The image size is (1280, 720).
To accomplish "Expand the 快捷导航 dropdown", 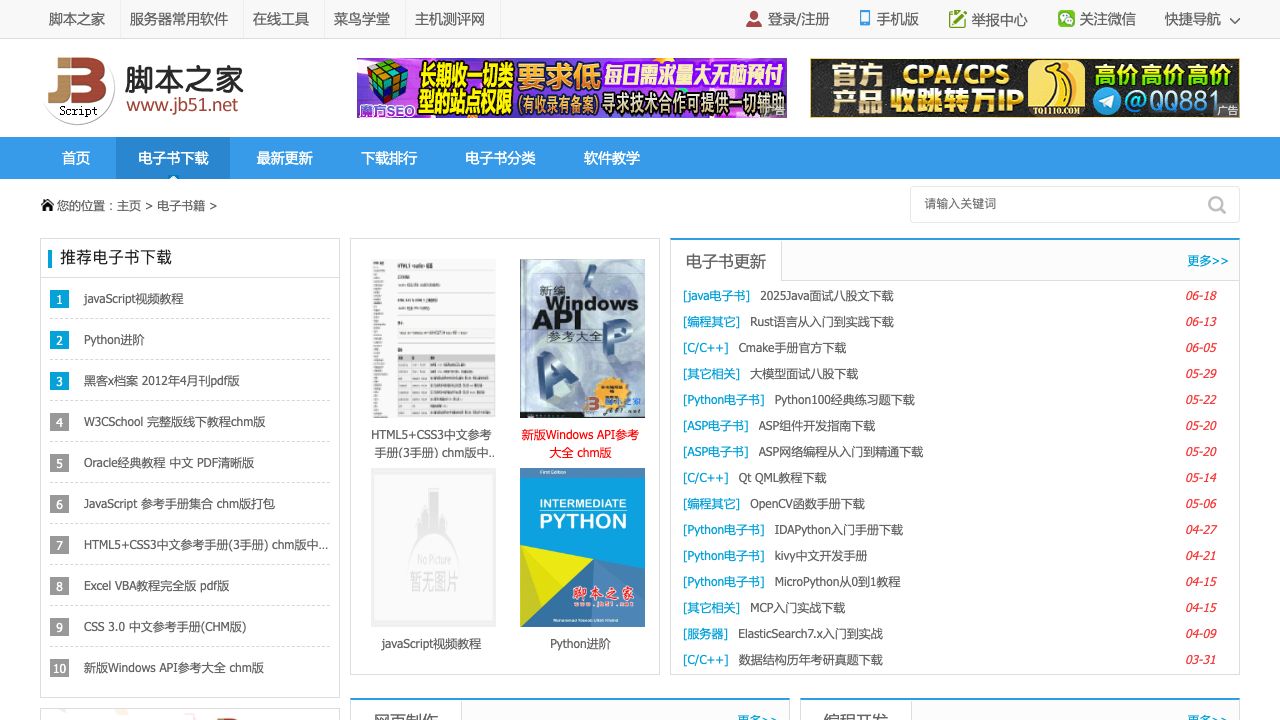I will pos(1234,20).
